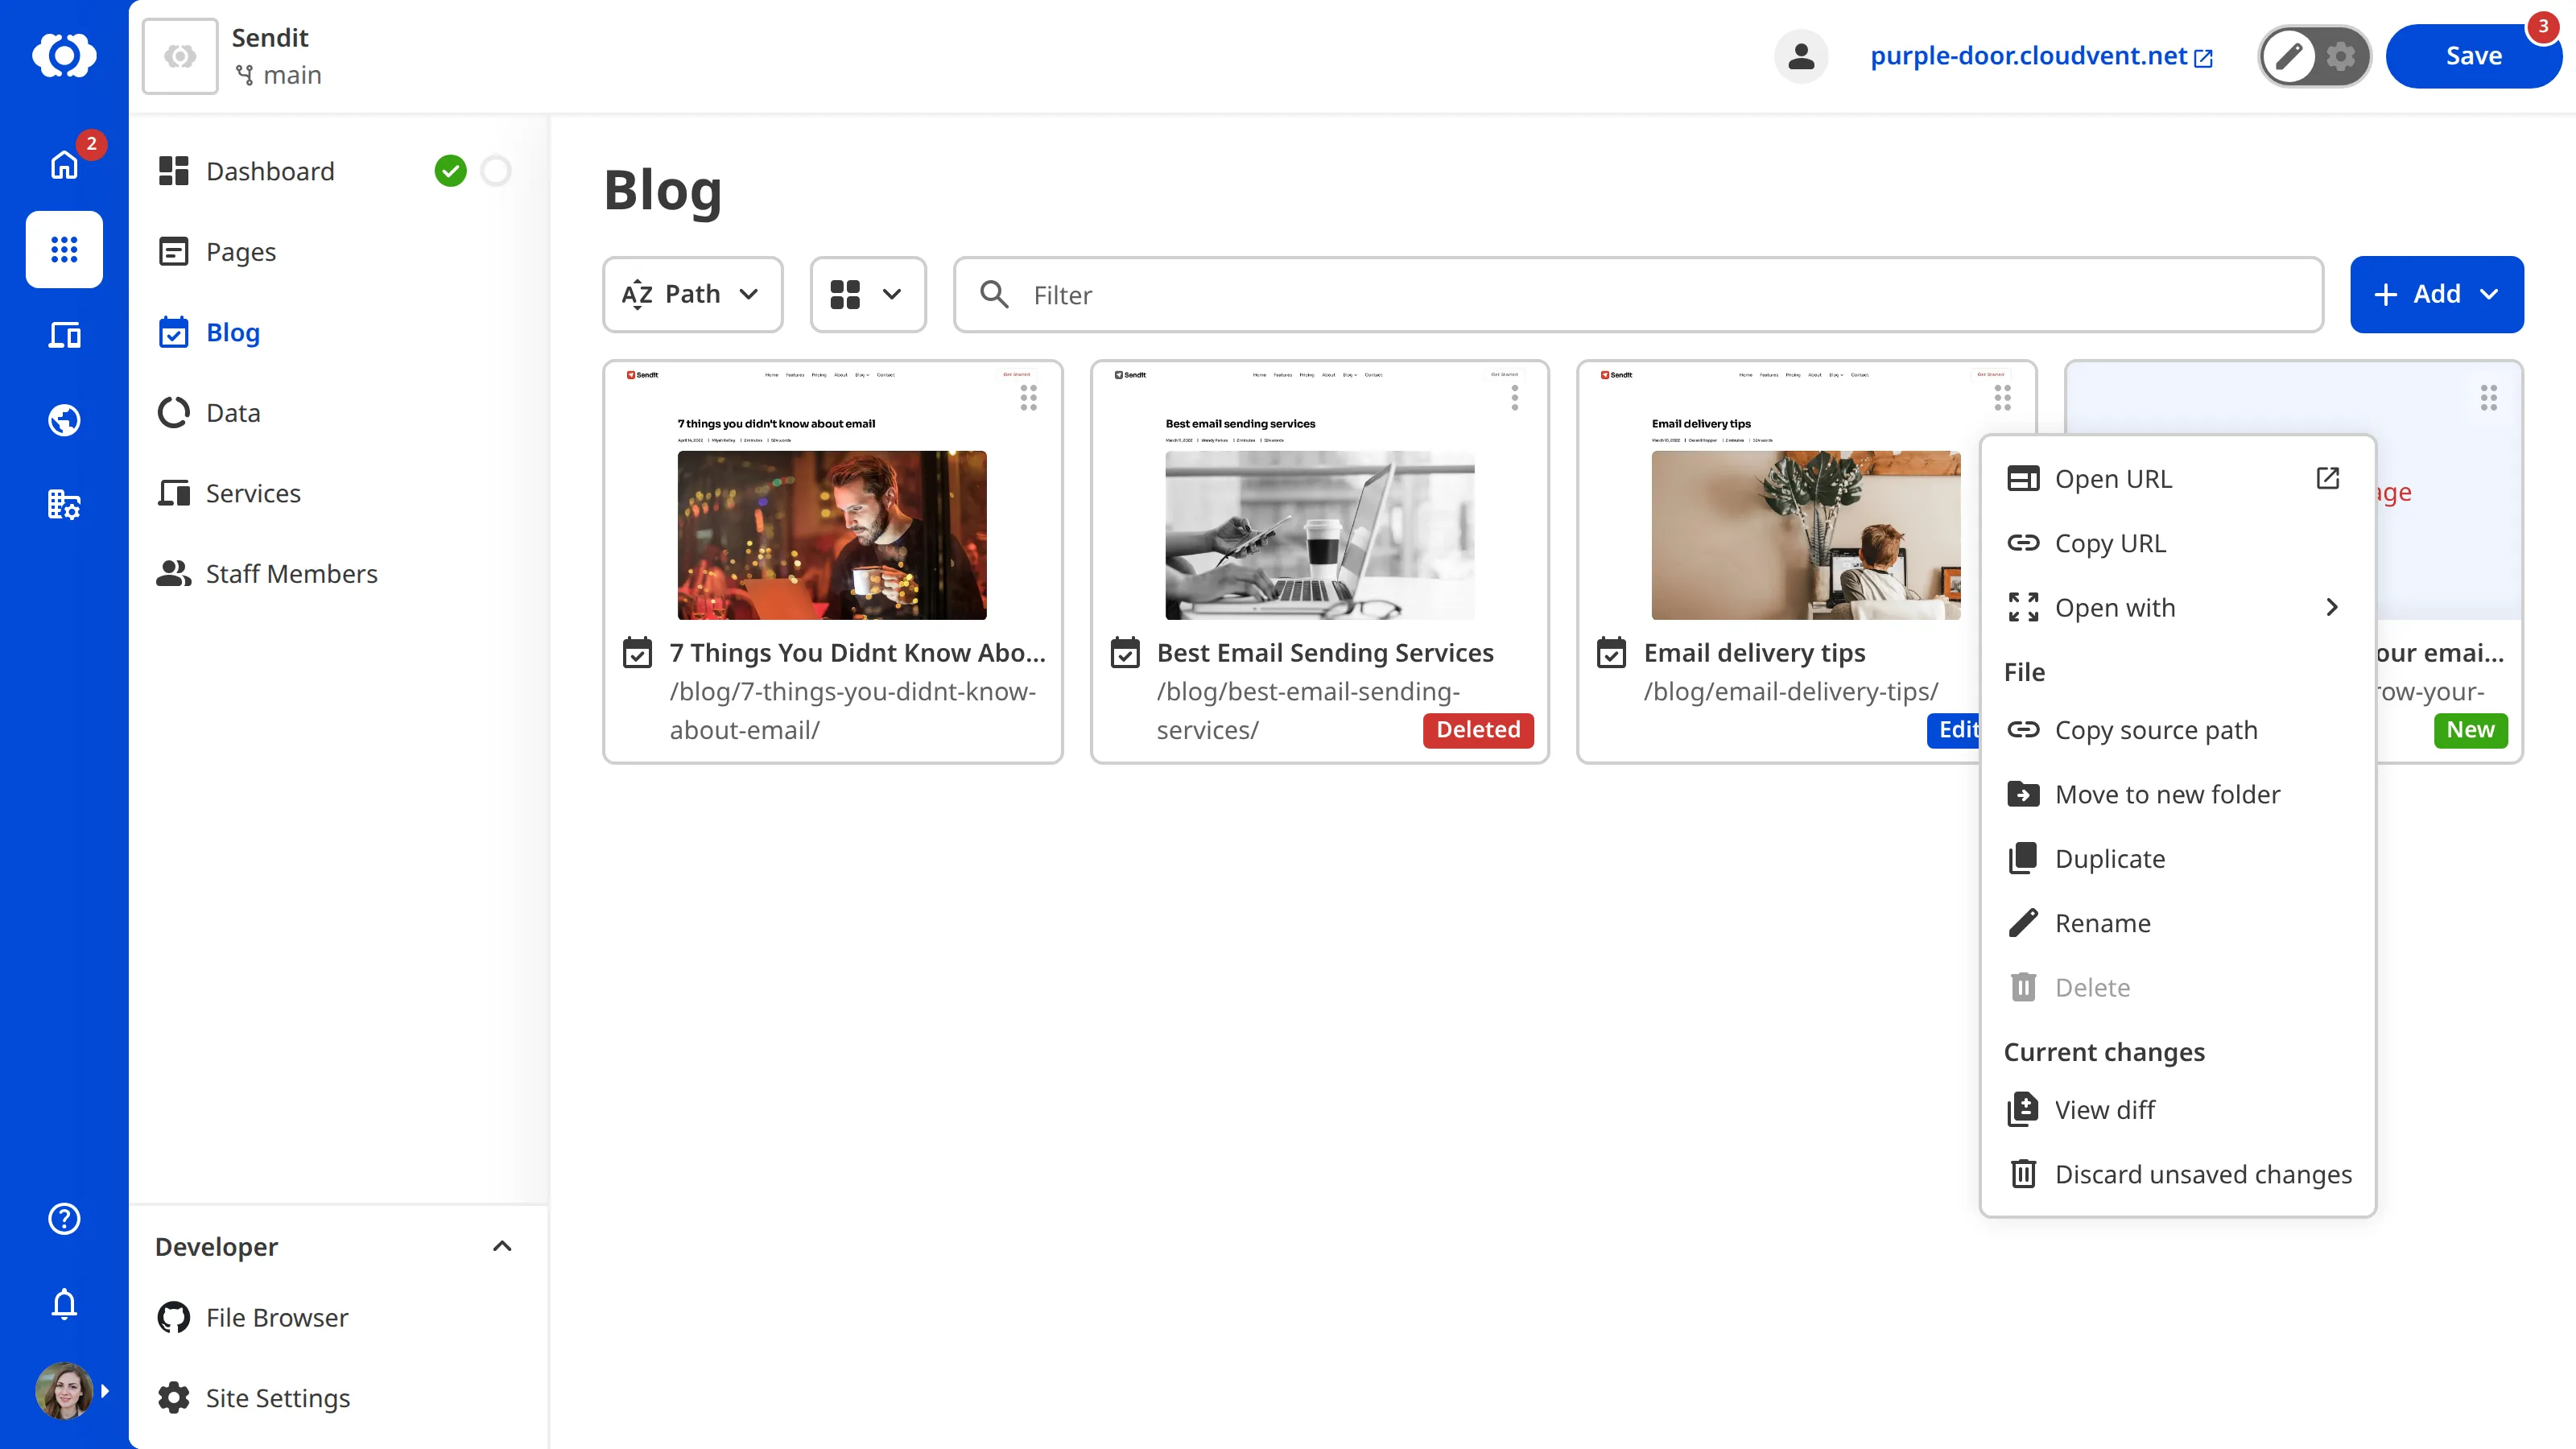This screenshot has height=1449, width=2576.
Task: Expand the user menu arrow beside avatar
Action: point(105,1391)
